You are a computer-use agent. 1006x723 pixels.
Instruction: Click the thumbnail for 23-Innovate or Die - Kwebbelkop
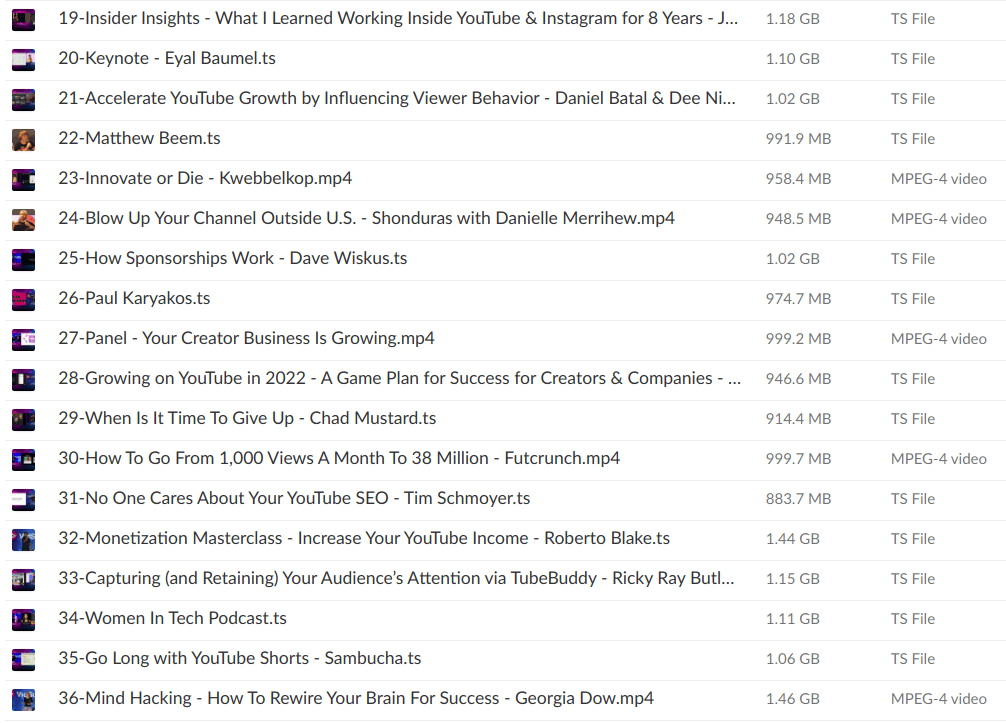22,179
